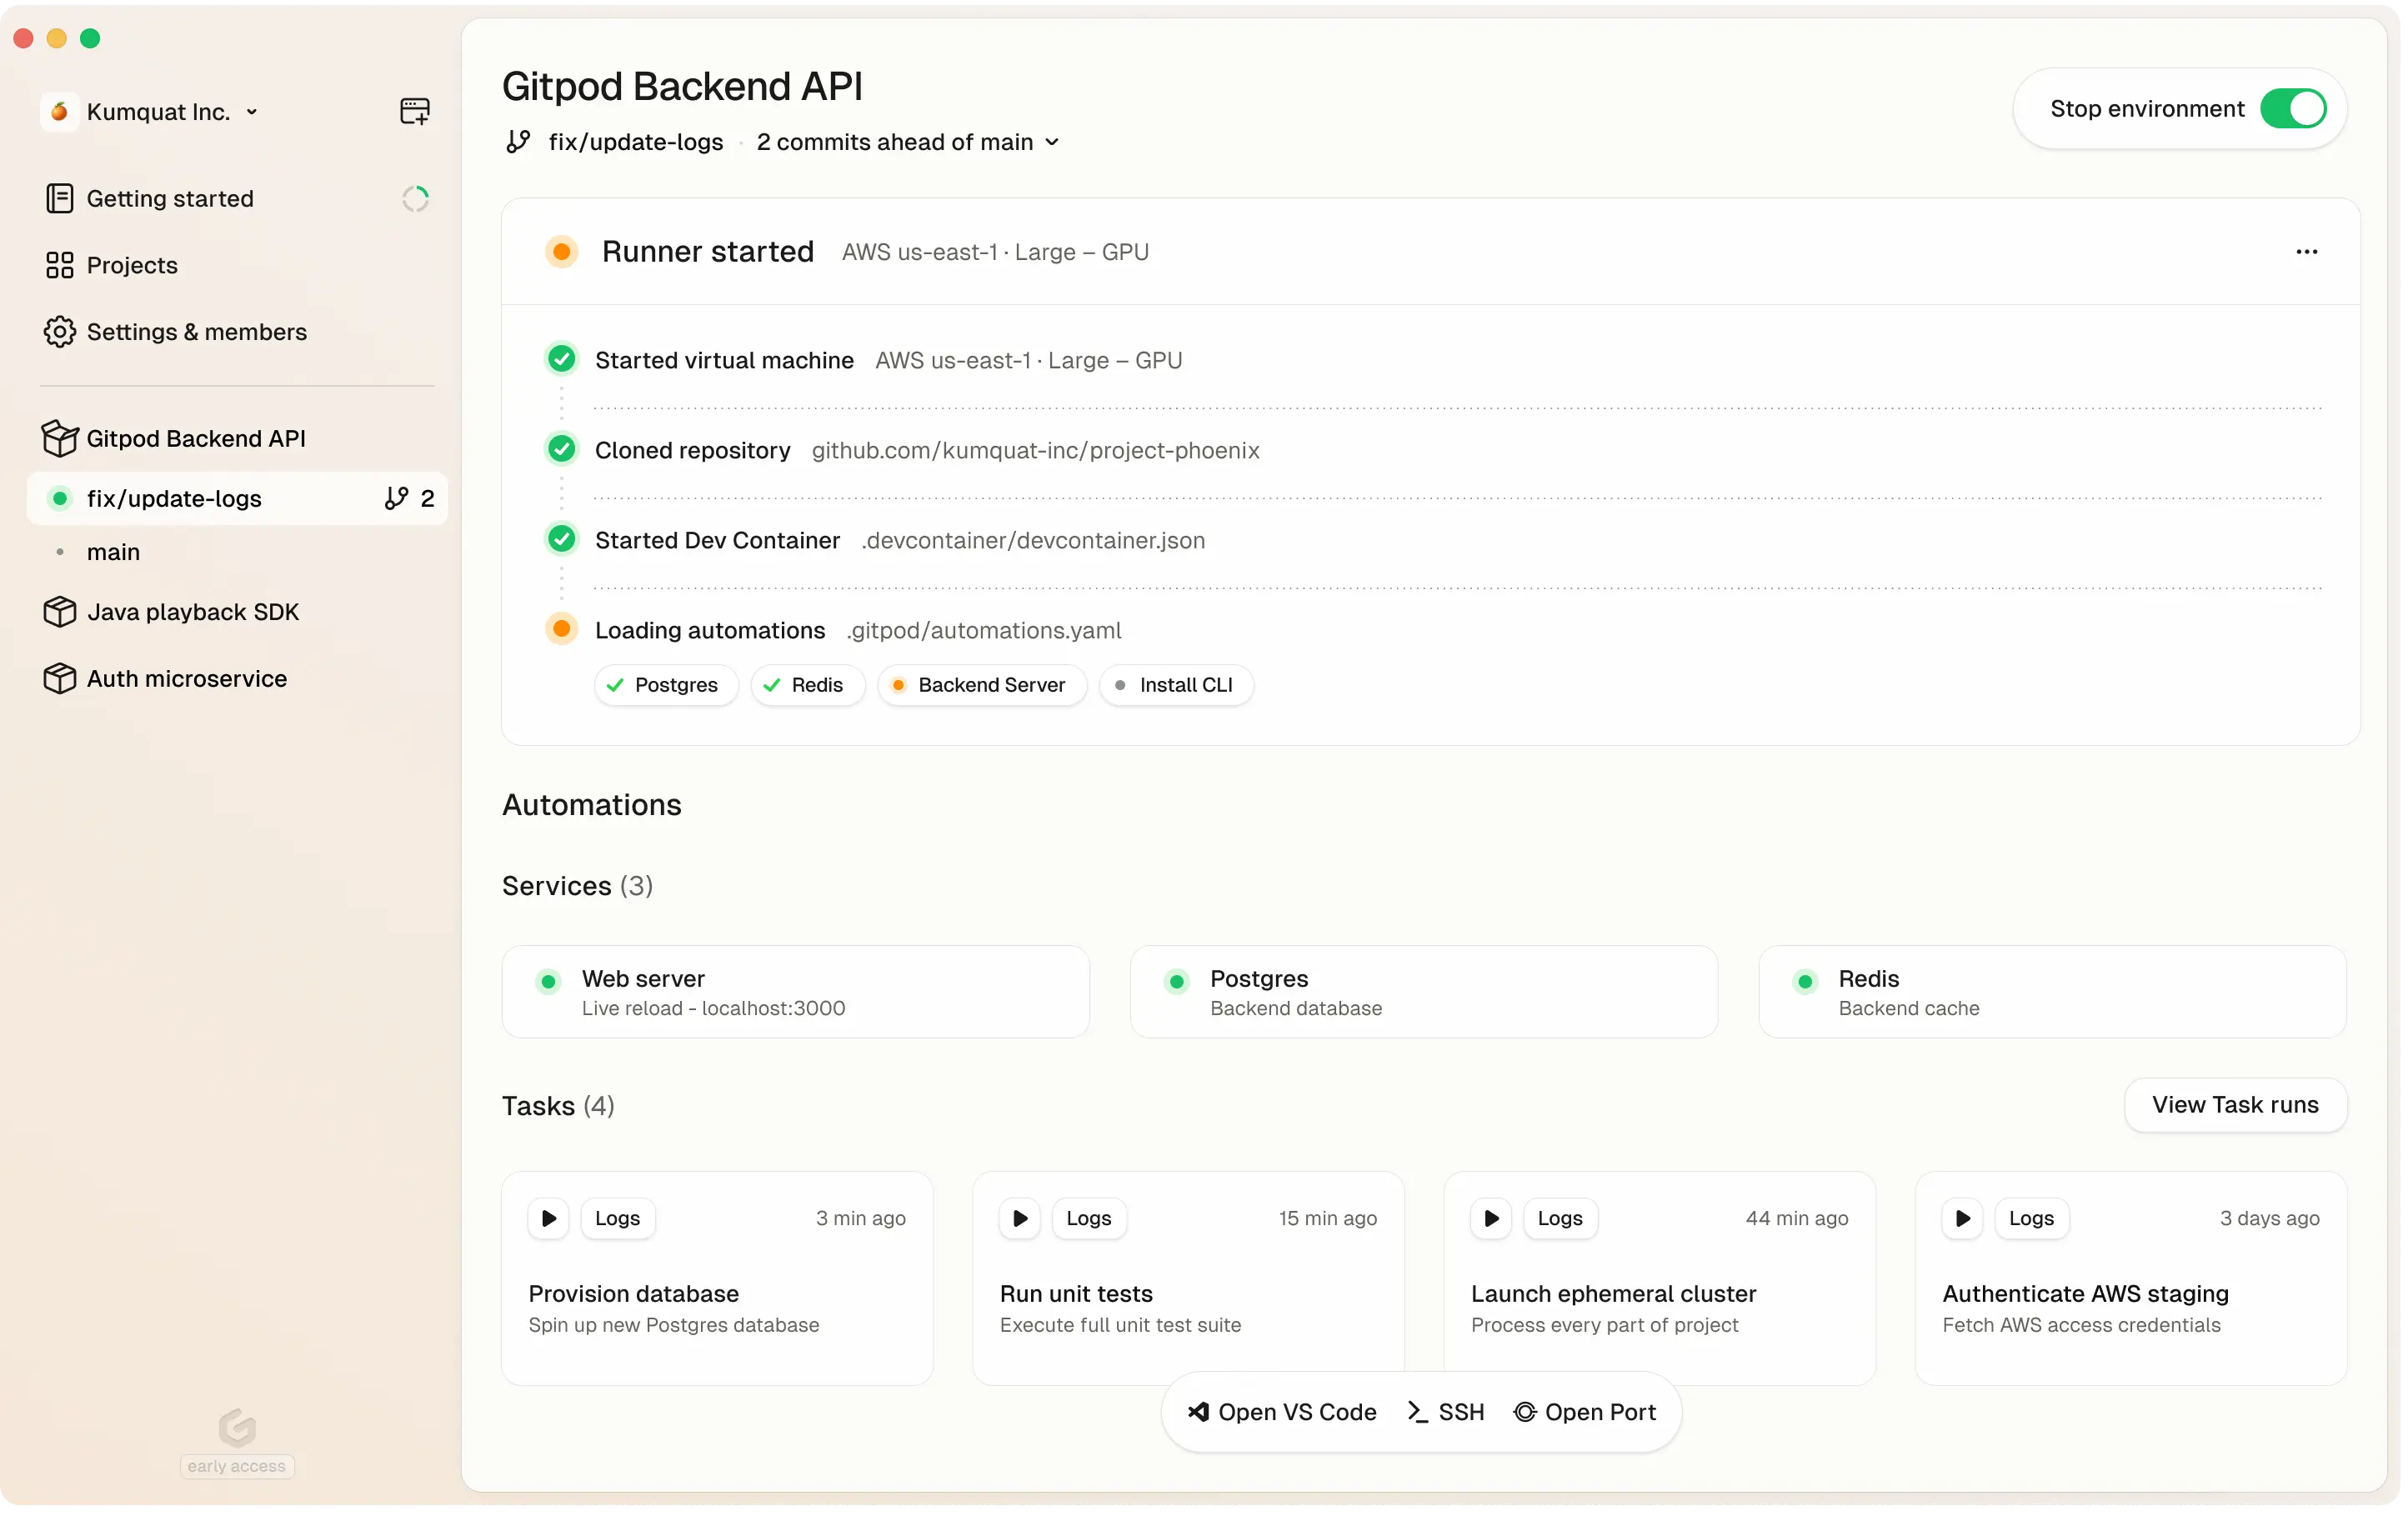The width and height of the screenshot is (2408, 1516).
Task: Open the Redis Backend cache service card
Action: pos(2052,992)
